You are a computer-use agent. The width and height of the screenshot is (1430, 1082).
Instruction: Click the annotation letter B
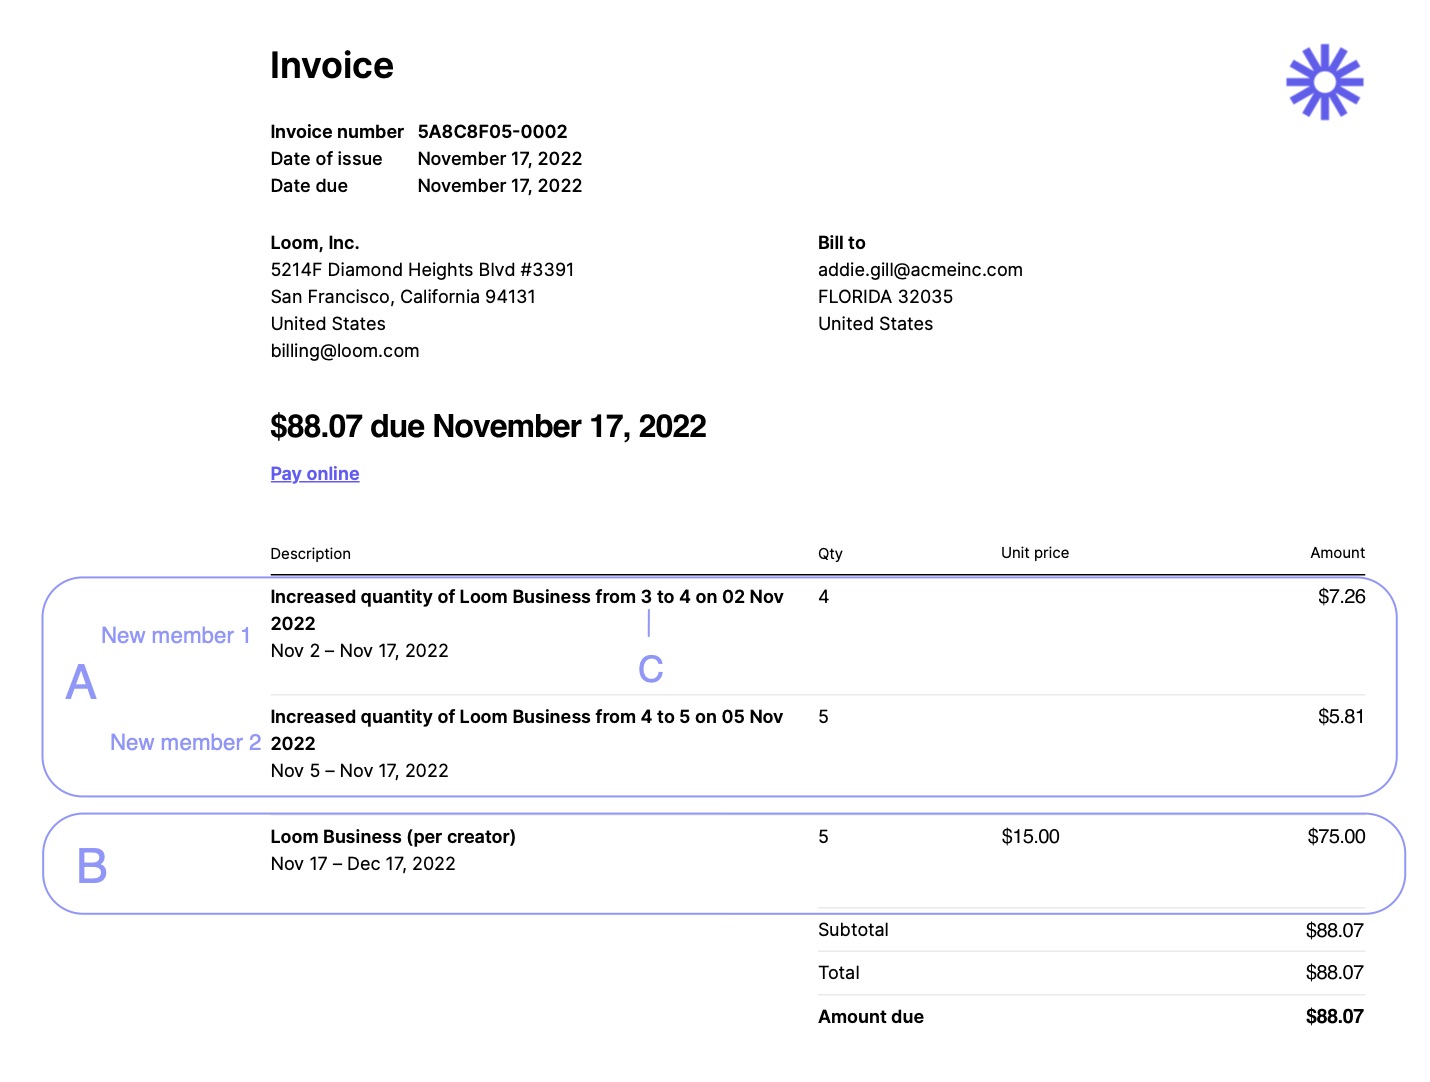click(92, 866)
